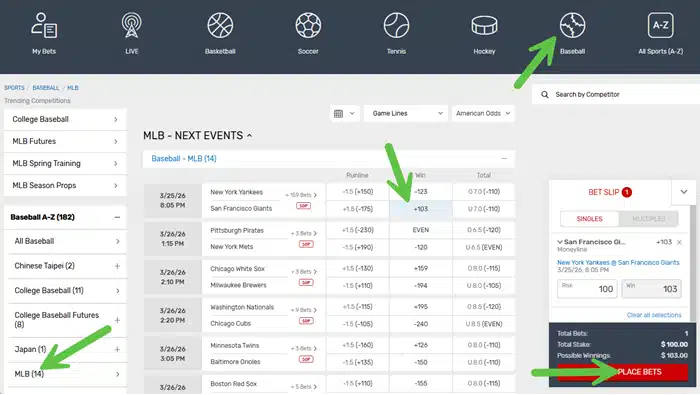This screenshot has height=395, width=700.
Task: Open calendar view icon dropdown
Action: coord(344,113)
